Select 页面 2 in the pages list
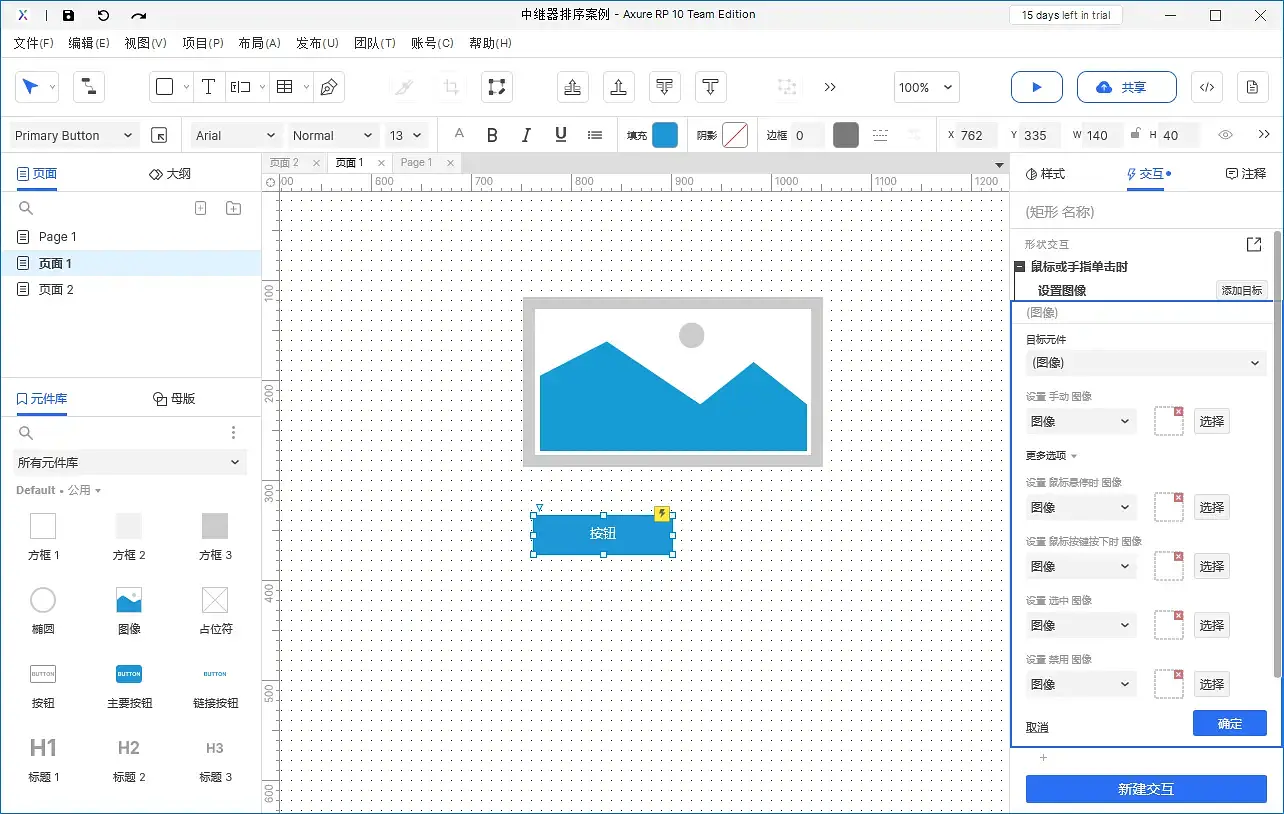Screen dimensions: 1284x814 coord(56,289)
